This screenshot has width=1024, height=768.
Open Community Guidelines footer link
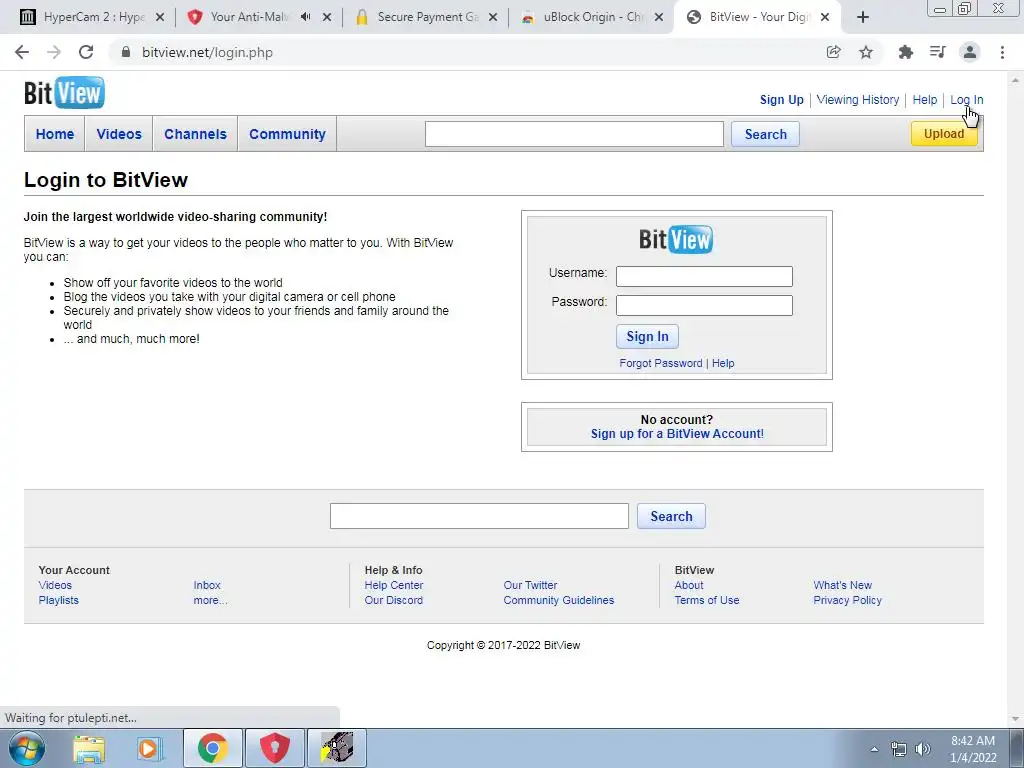(558, 600)
